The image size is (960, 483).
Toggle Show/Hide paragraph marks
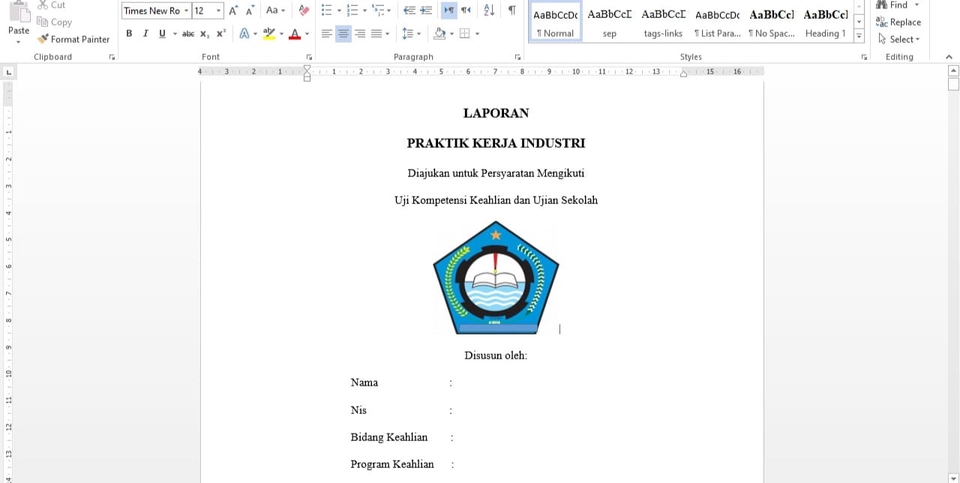click(x=512, y=10)
